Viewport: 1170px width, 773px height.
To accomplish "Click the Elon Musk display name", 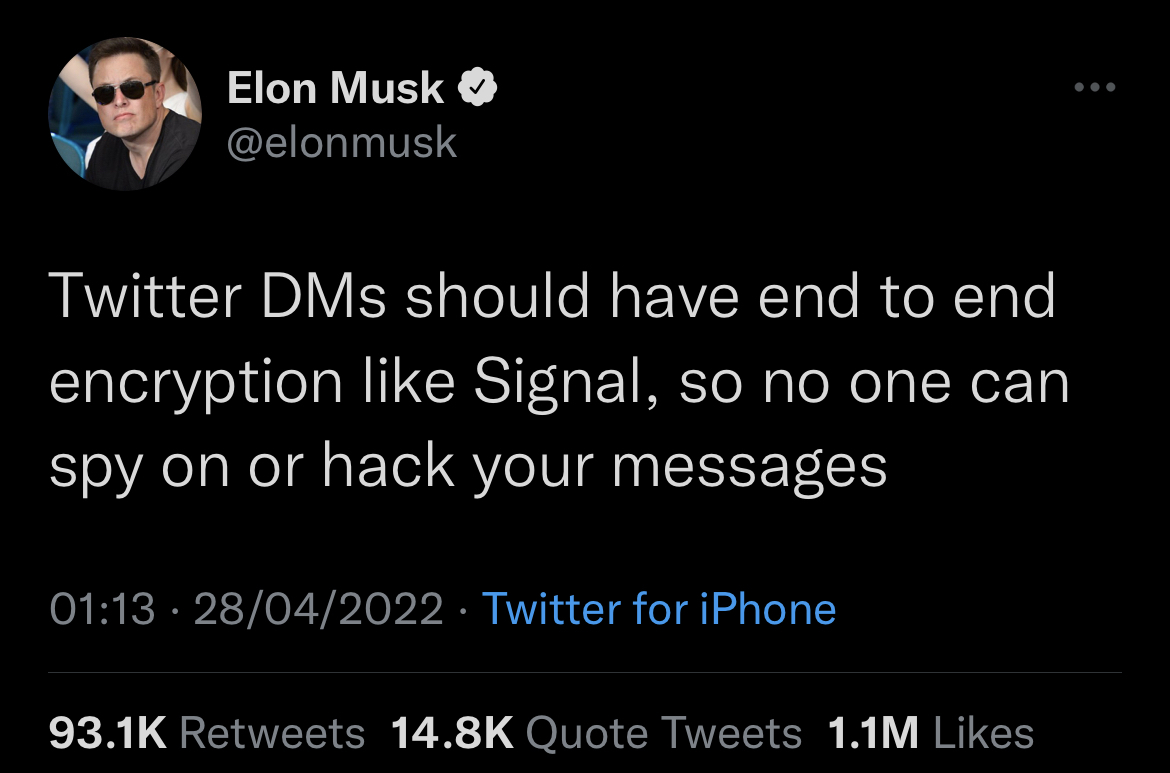I will [335, 88].
